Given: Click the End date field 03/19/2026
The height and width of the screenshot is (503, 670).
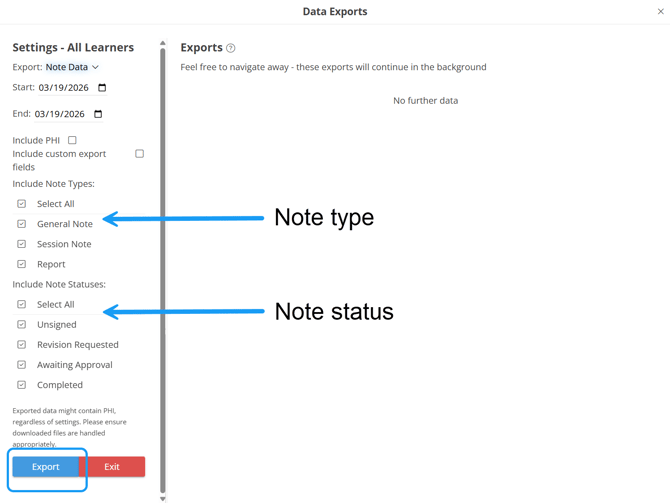Looking at the screenshot, I should [x=68, y=114].
